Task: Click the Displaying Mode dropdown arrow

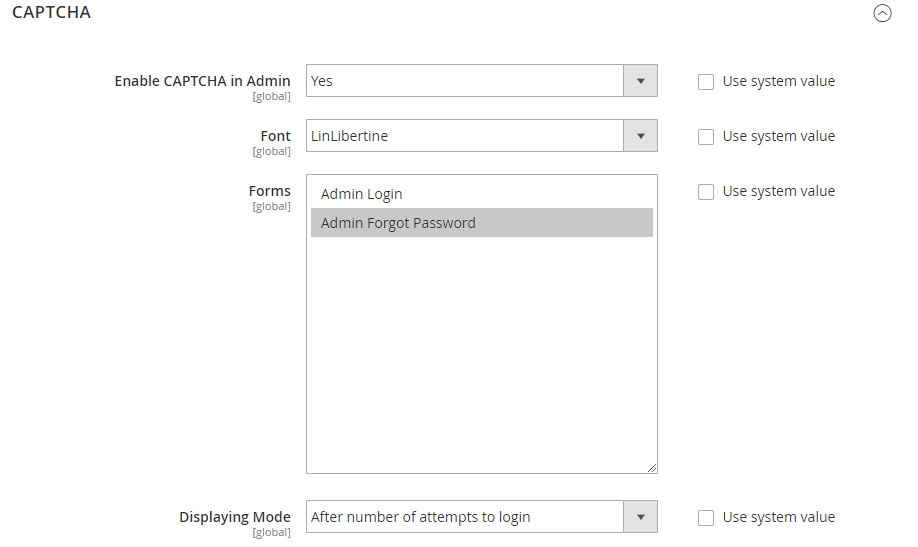Action: [640, 517]
